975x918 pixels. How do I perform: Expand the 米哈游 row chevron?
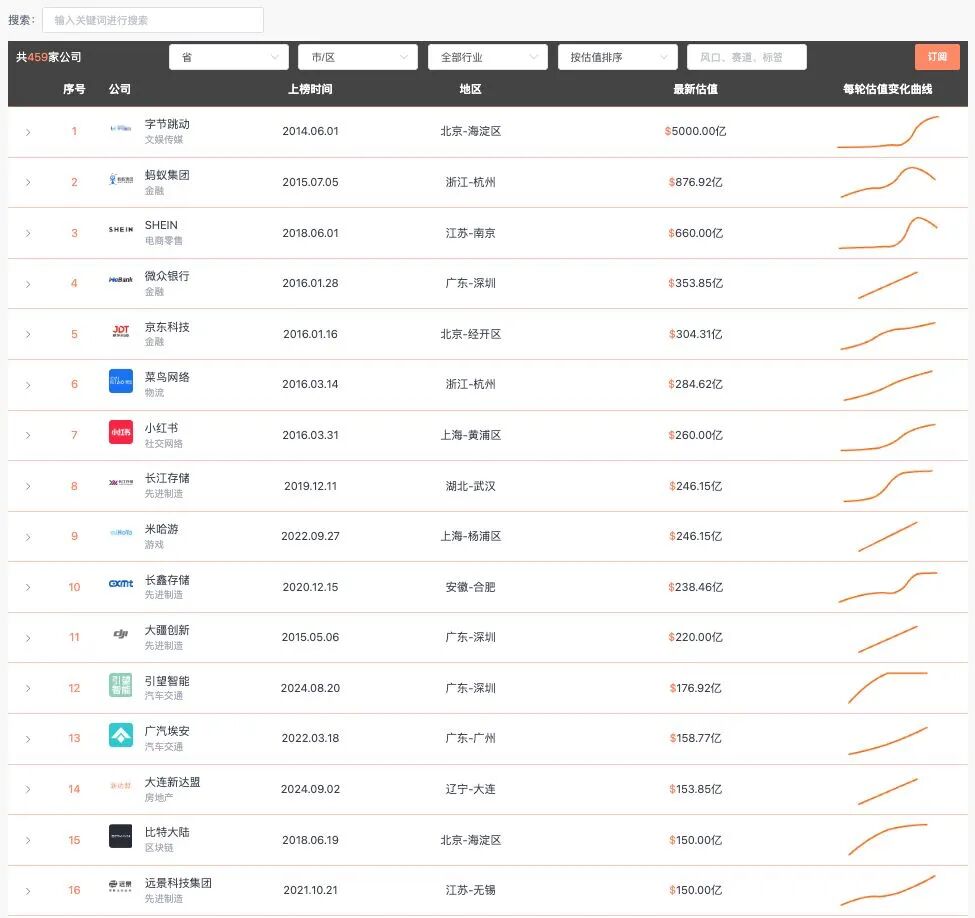[x=28, y=537]
